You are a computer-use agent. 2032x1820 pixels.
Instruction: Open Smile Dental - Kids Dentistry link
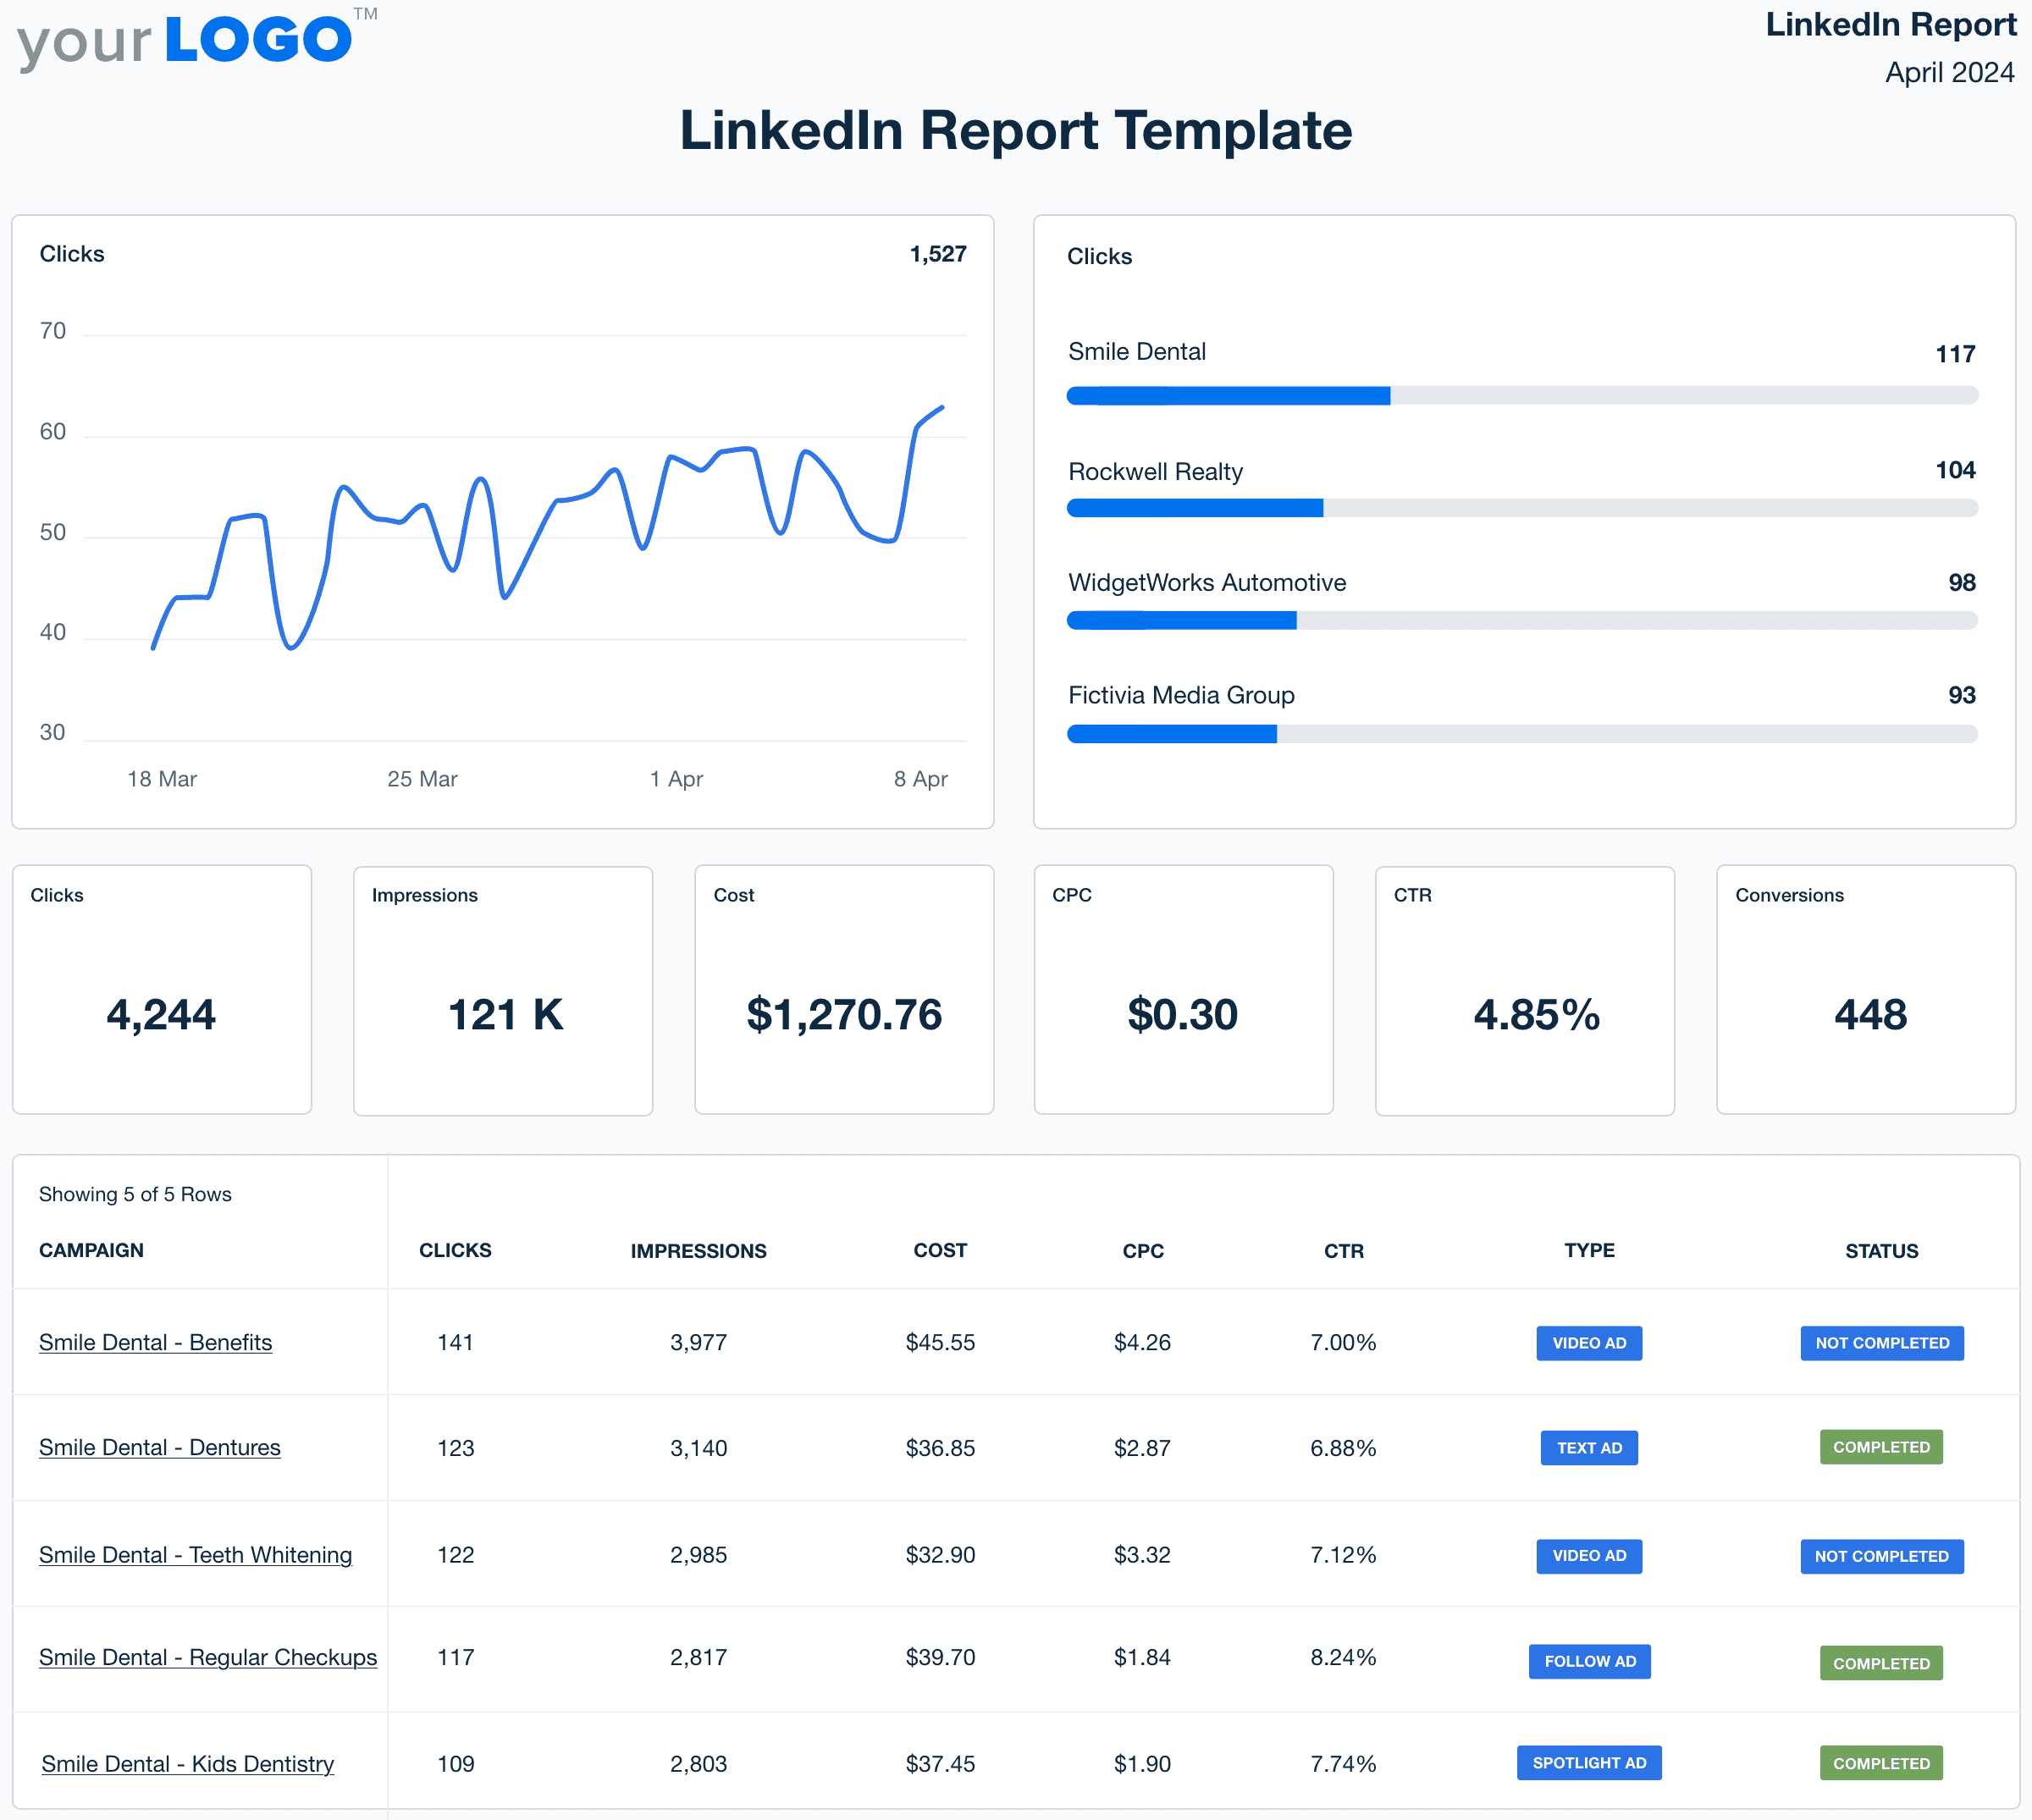click(187, 1763)
